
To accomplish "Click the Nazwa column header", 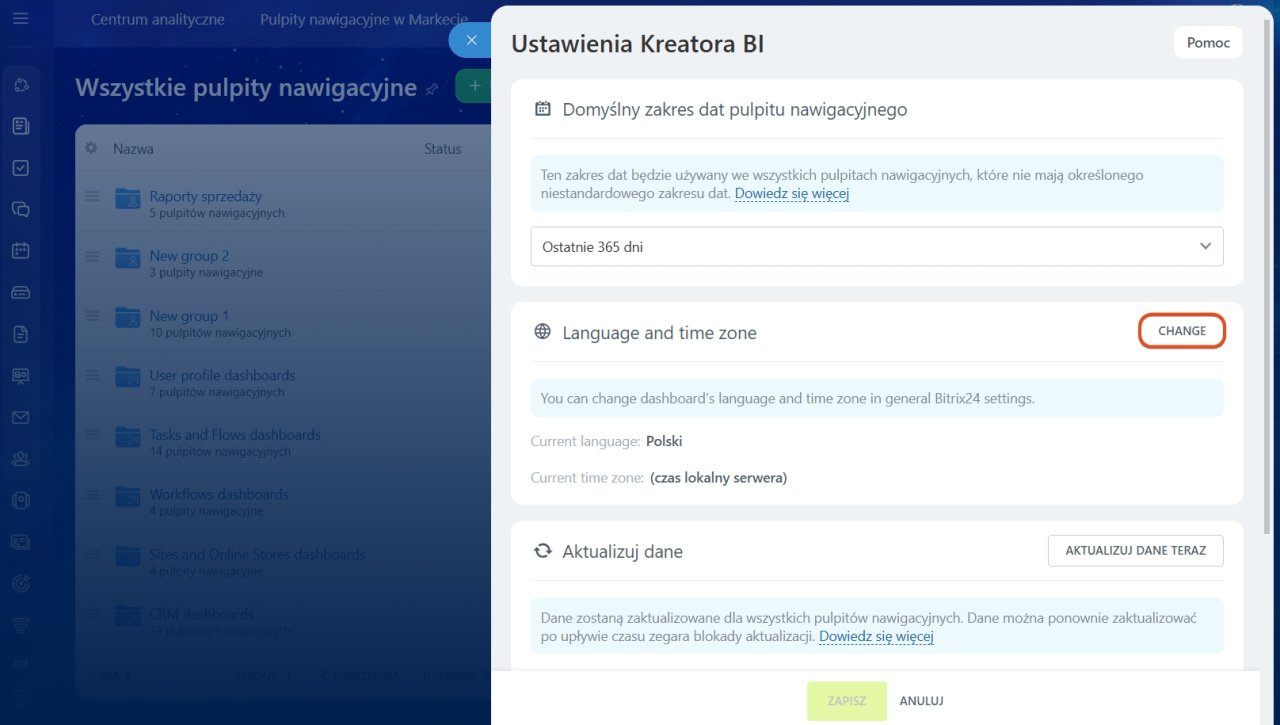I will (x=133, y=148).
